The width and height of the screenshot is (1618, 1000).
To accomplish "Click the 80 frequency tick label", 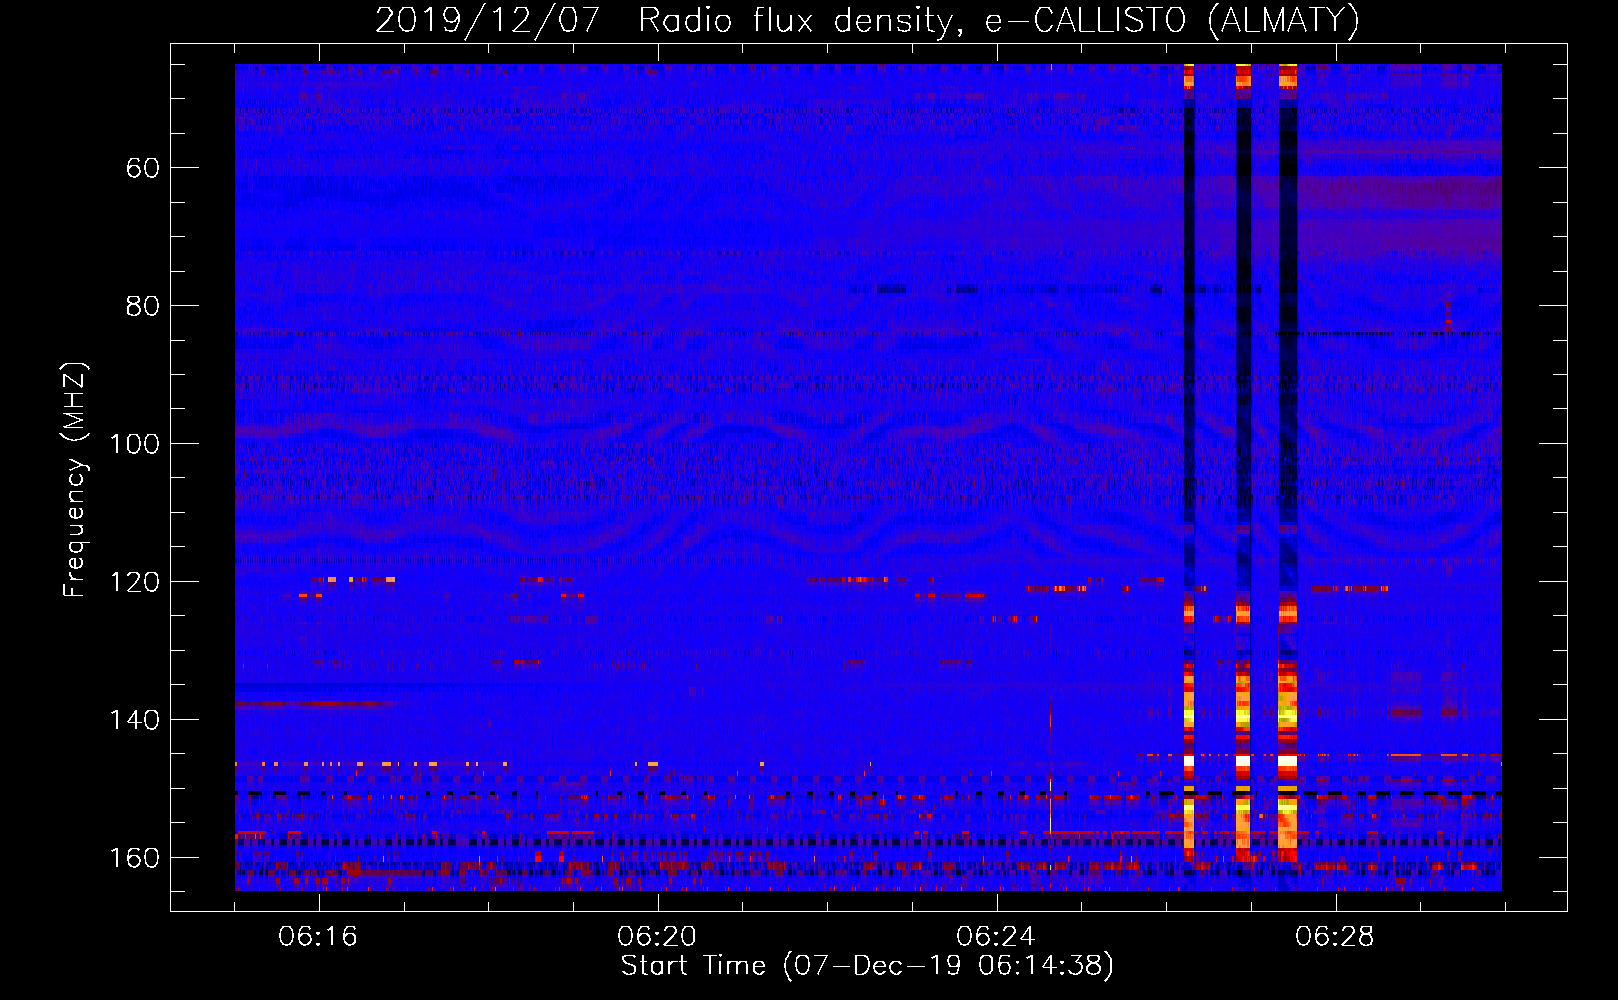I will [142, 306].
